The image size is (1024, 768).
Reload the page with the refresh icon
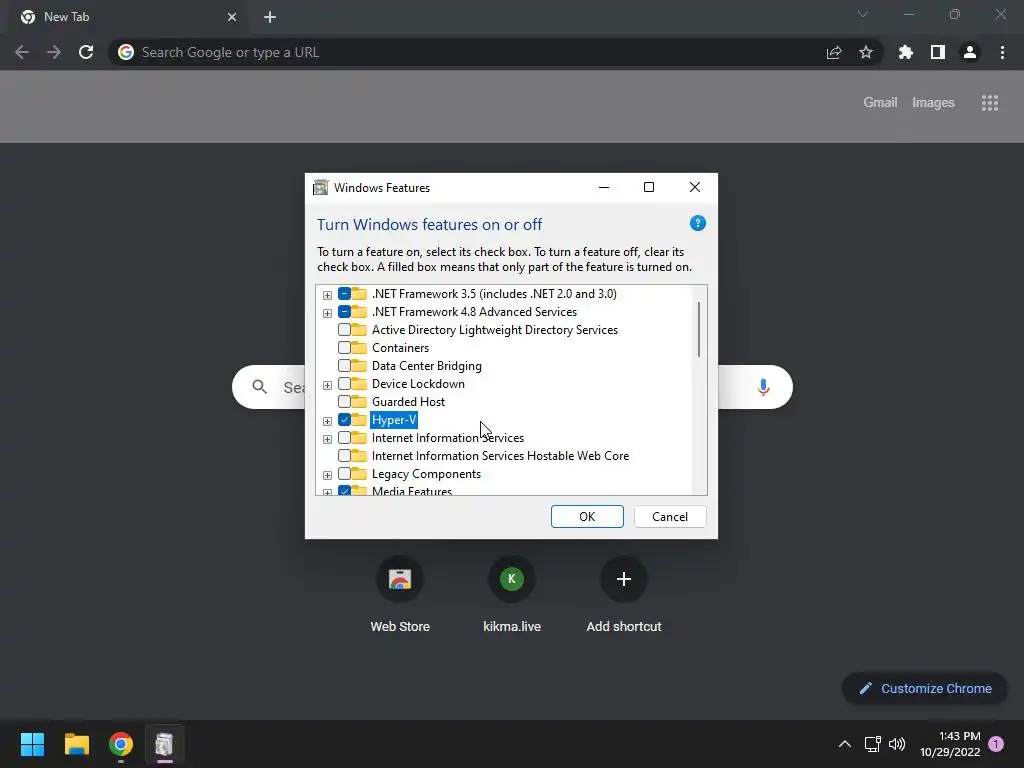[x=86, y=52]
